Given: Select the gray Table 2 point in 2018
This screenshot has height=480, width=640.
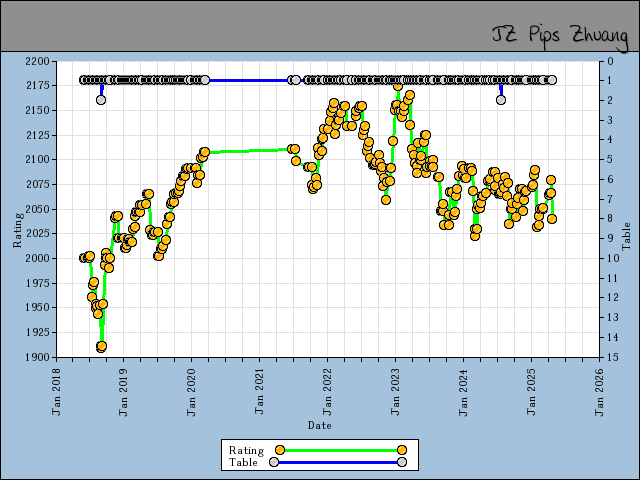Looking at the screenshot, I should pos(101,100).
